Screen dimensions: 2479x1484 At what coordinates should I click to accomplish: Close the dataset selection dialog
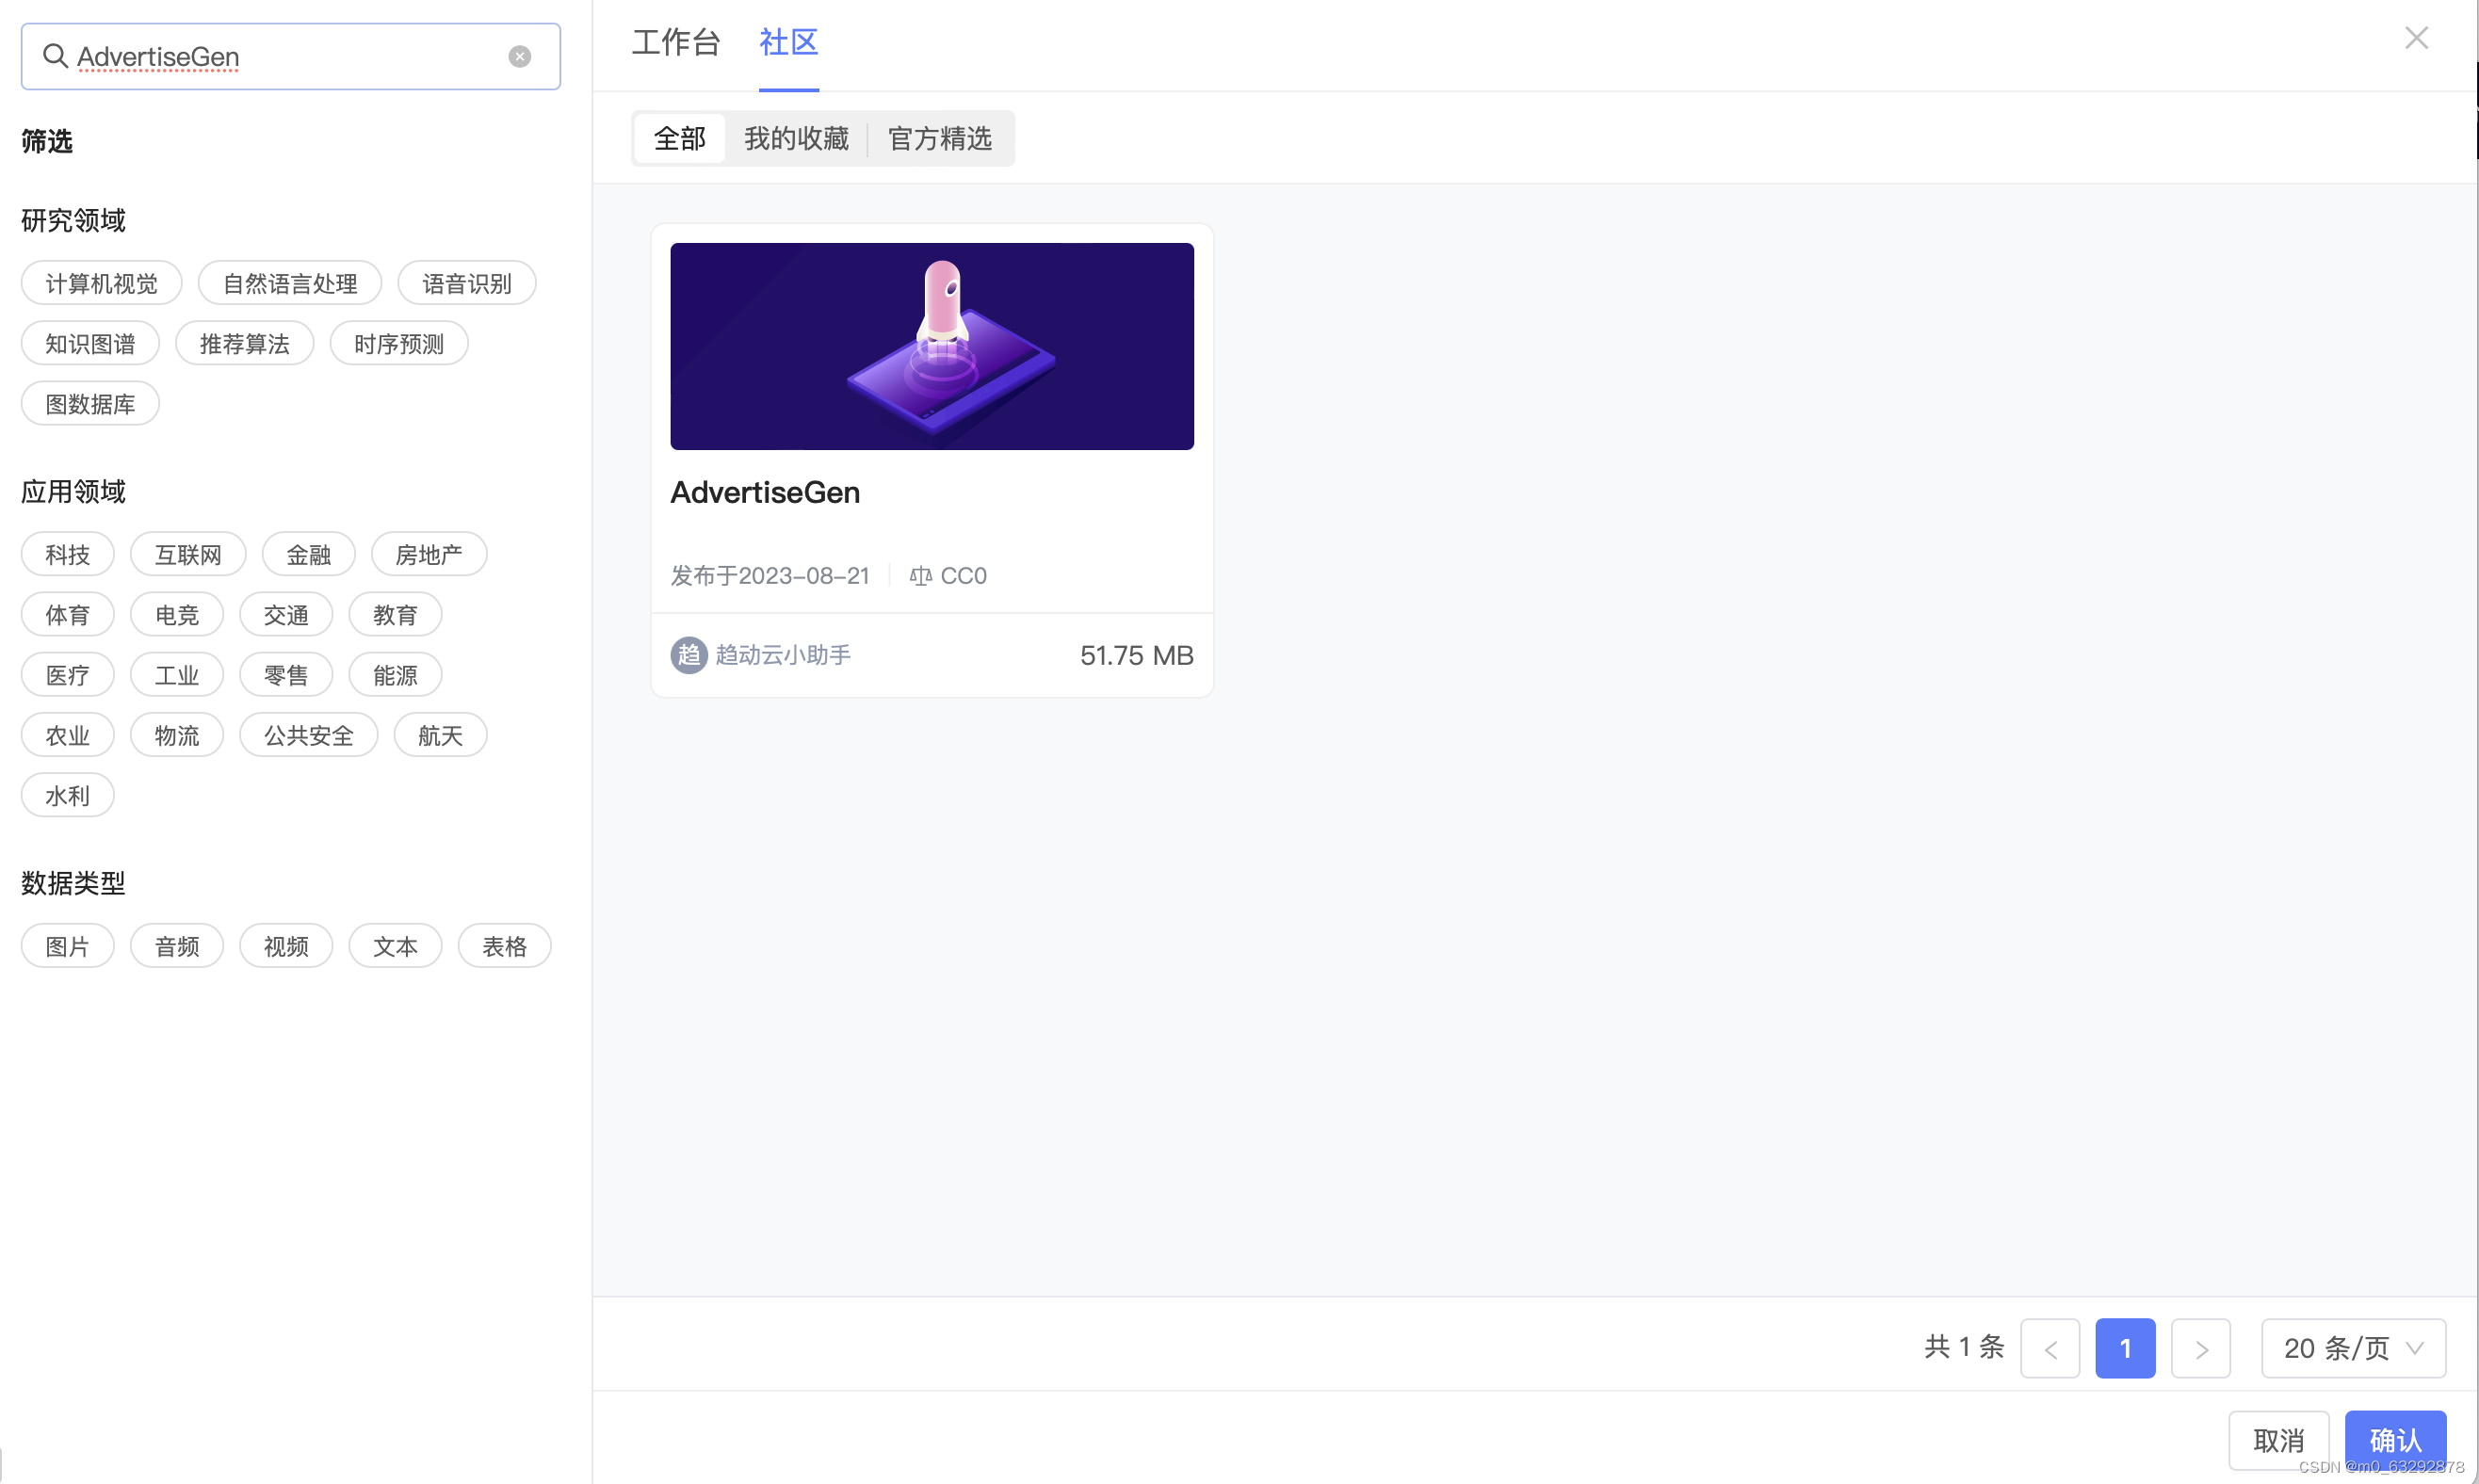tap(2416, 38)
